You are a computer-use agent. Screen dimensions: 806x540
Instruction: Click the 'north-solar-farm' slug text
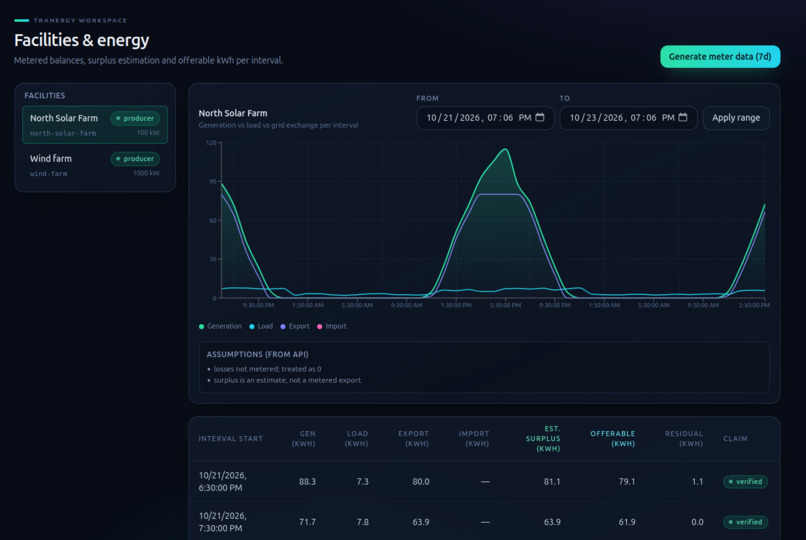(63, 134)
